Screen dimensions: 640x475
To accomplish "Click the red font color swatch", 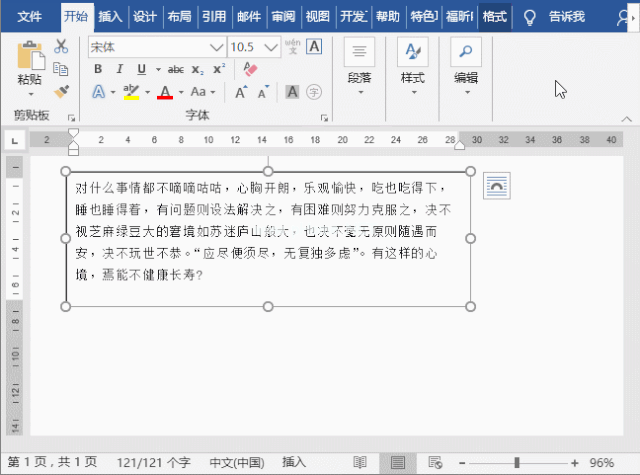I will click(165, 92).
